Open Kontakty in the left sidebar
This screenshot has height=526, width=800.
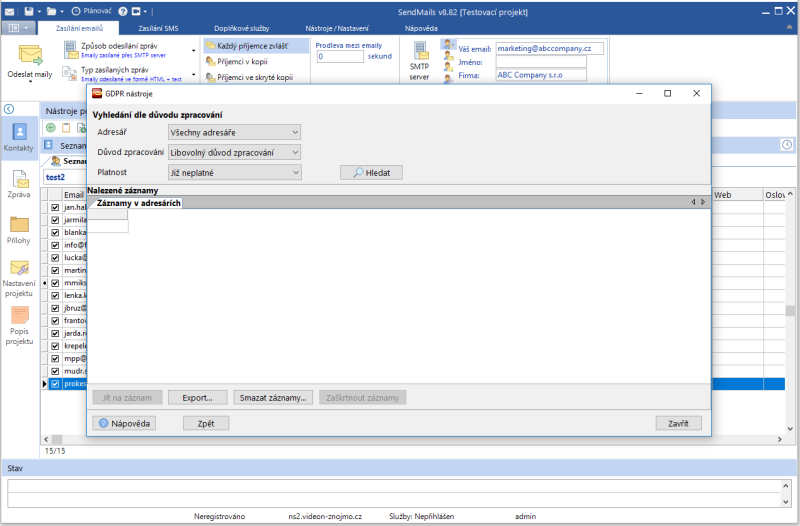[19, 135]
